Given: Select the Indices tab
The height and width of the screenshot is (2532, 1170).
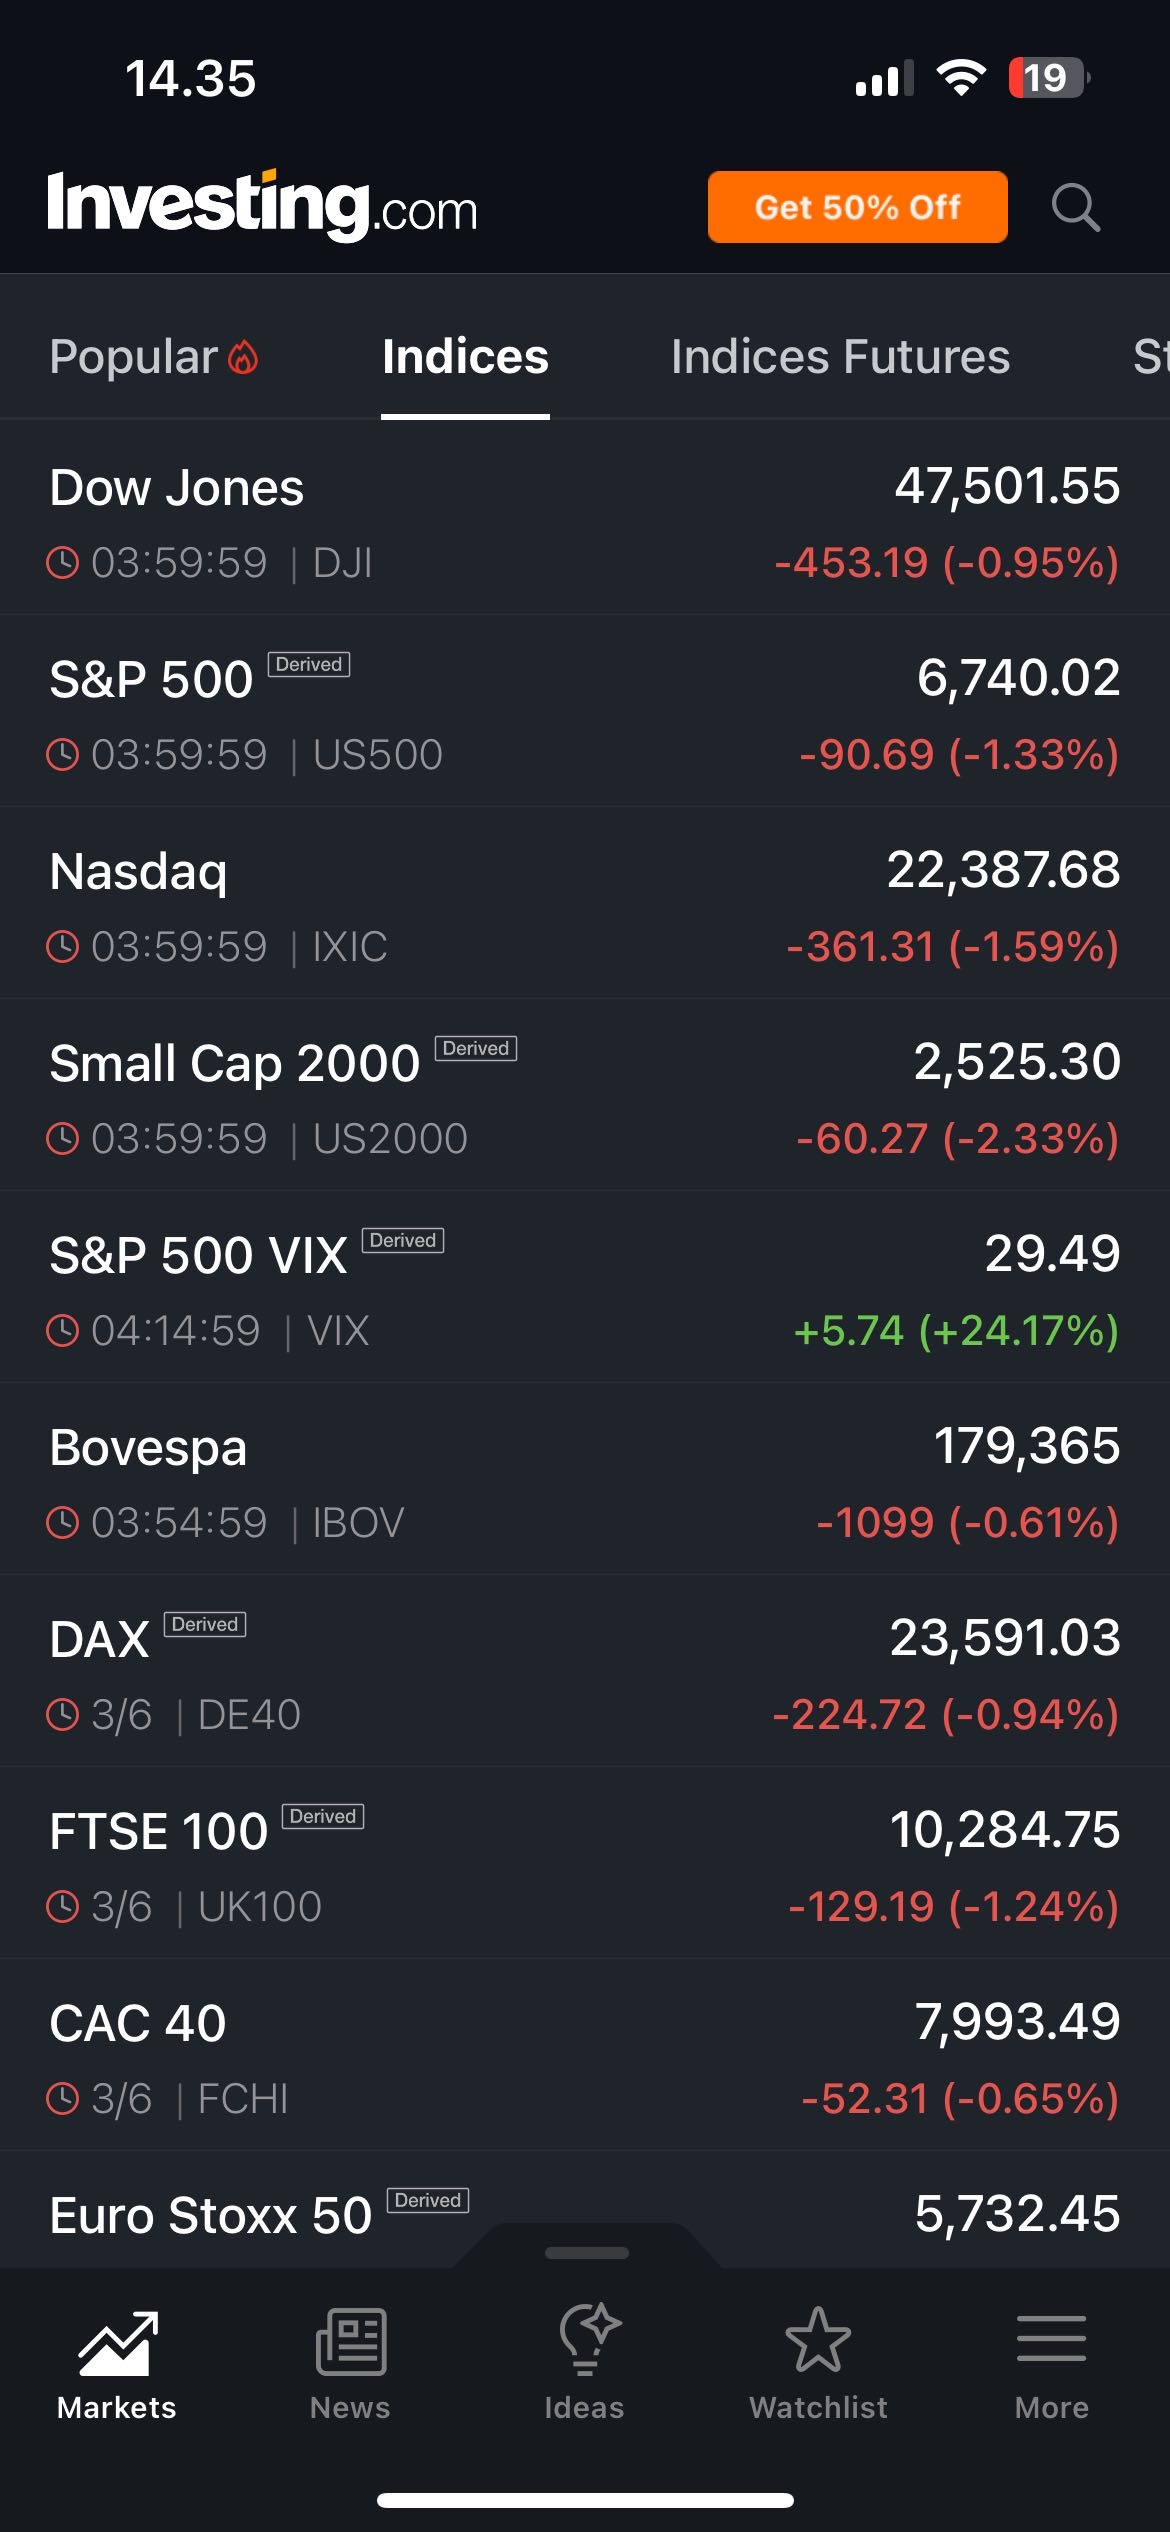Looking at the screenshot, I should pos(465,358).
